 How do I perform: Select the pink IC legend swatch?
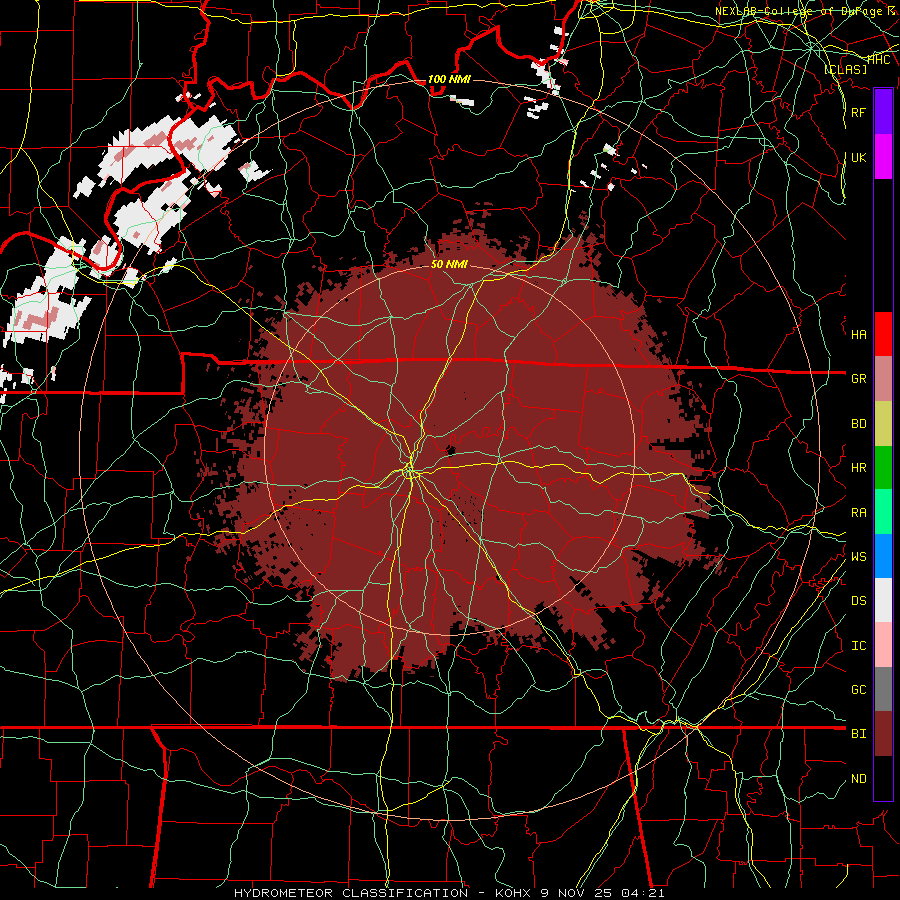click(883, 645)
